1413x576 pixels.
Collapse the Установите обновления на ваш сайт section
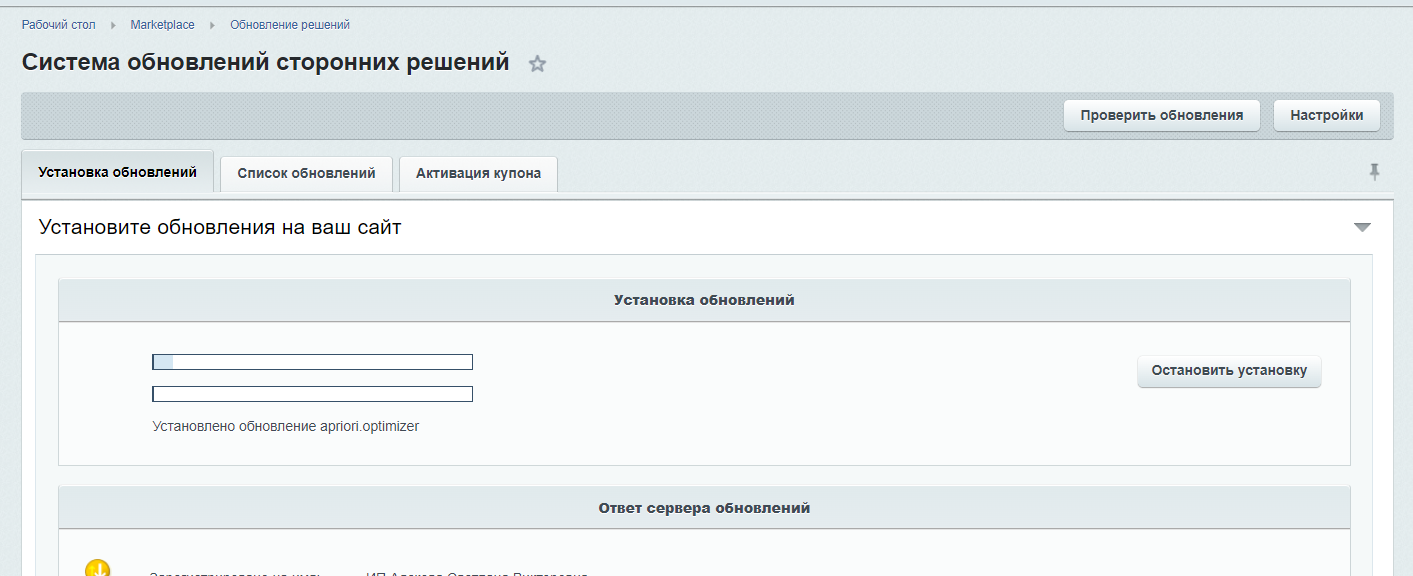[x=1361, y=227]
